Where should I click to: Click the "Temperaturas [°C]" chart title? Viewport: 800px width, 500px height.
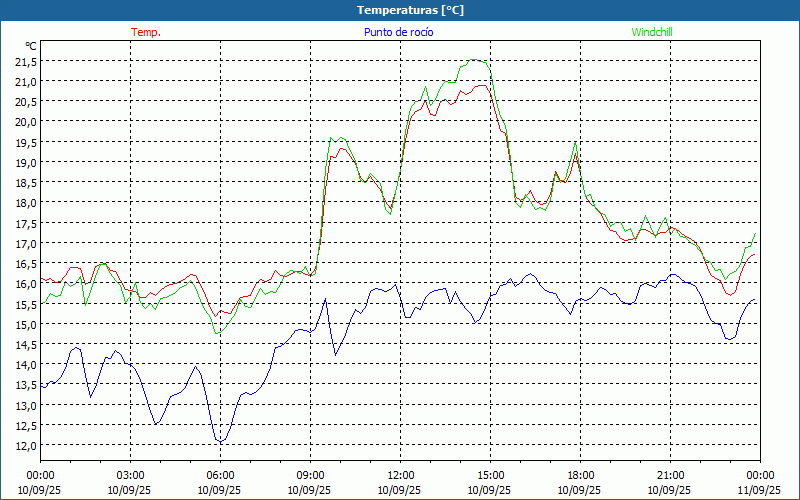pyautogui.click(x=410, y=10)
